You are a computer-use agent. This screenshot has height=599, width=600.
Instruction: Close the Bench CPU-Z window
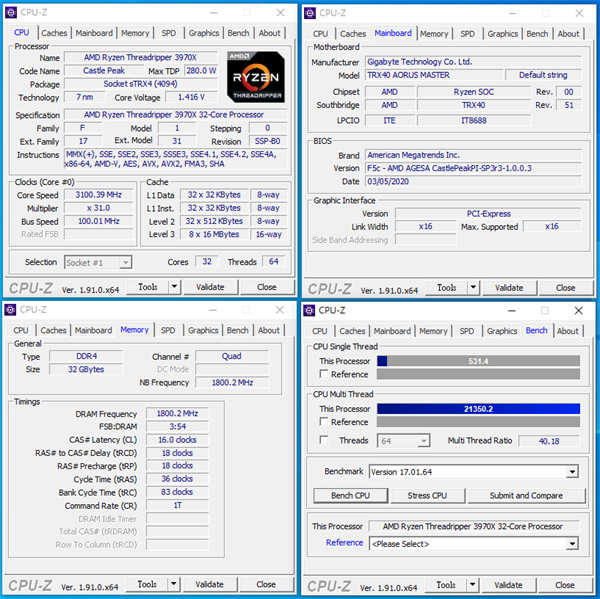pos(579,310)
